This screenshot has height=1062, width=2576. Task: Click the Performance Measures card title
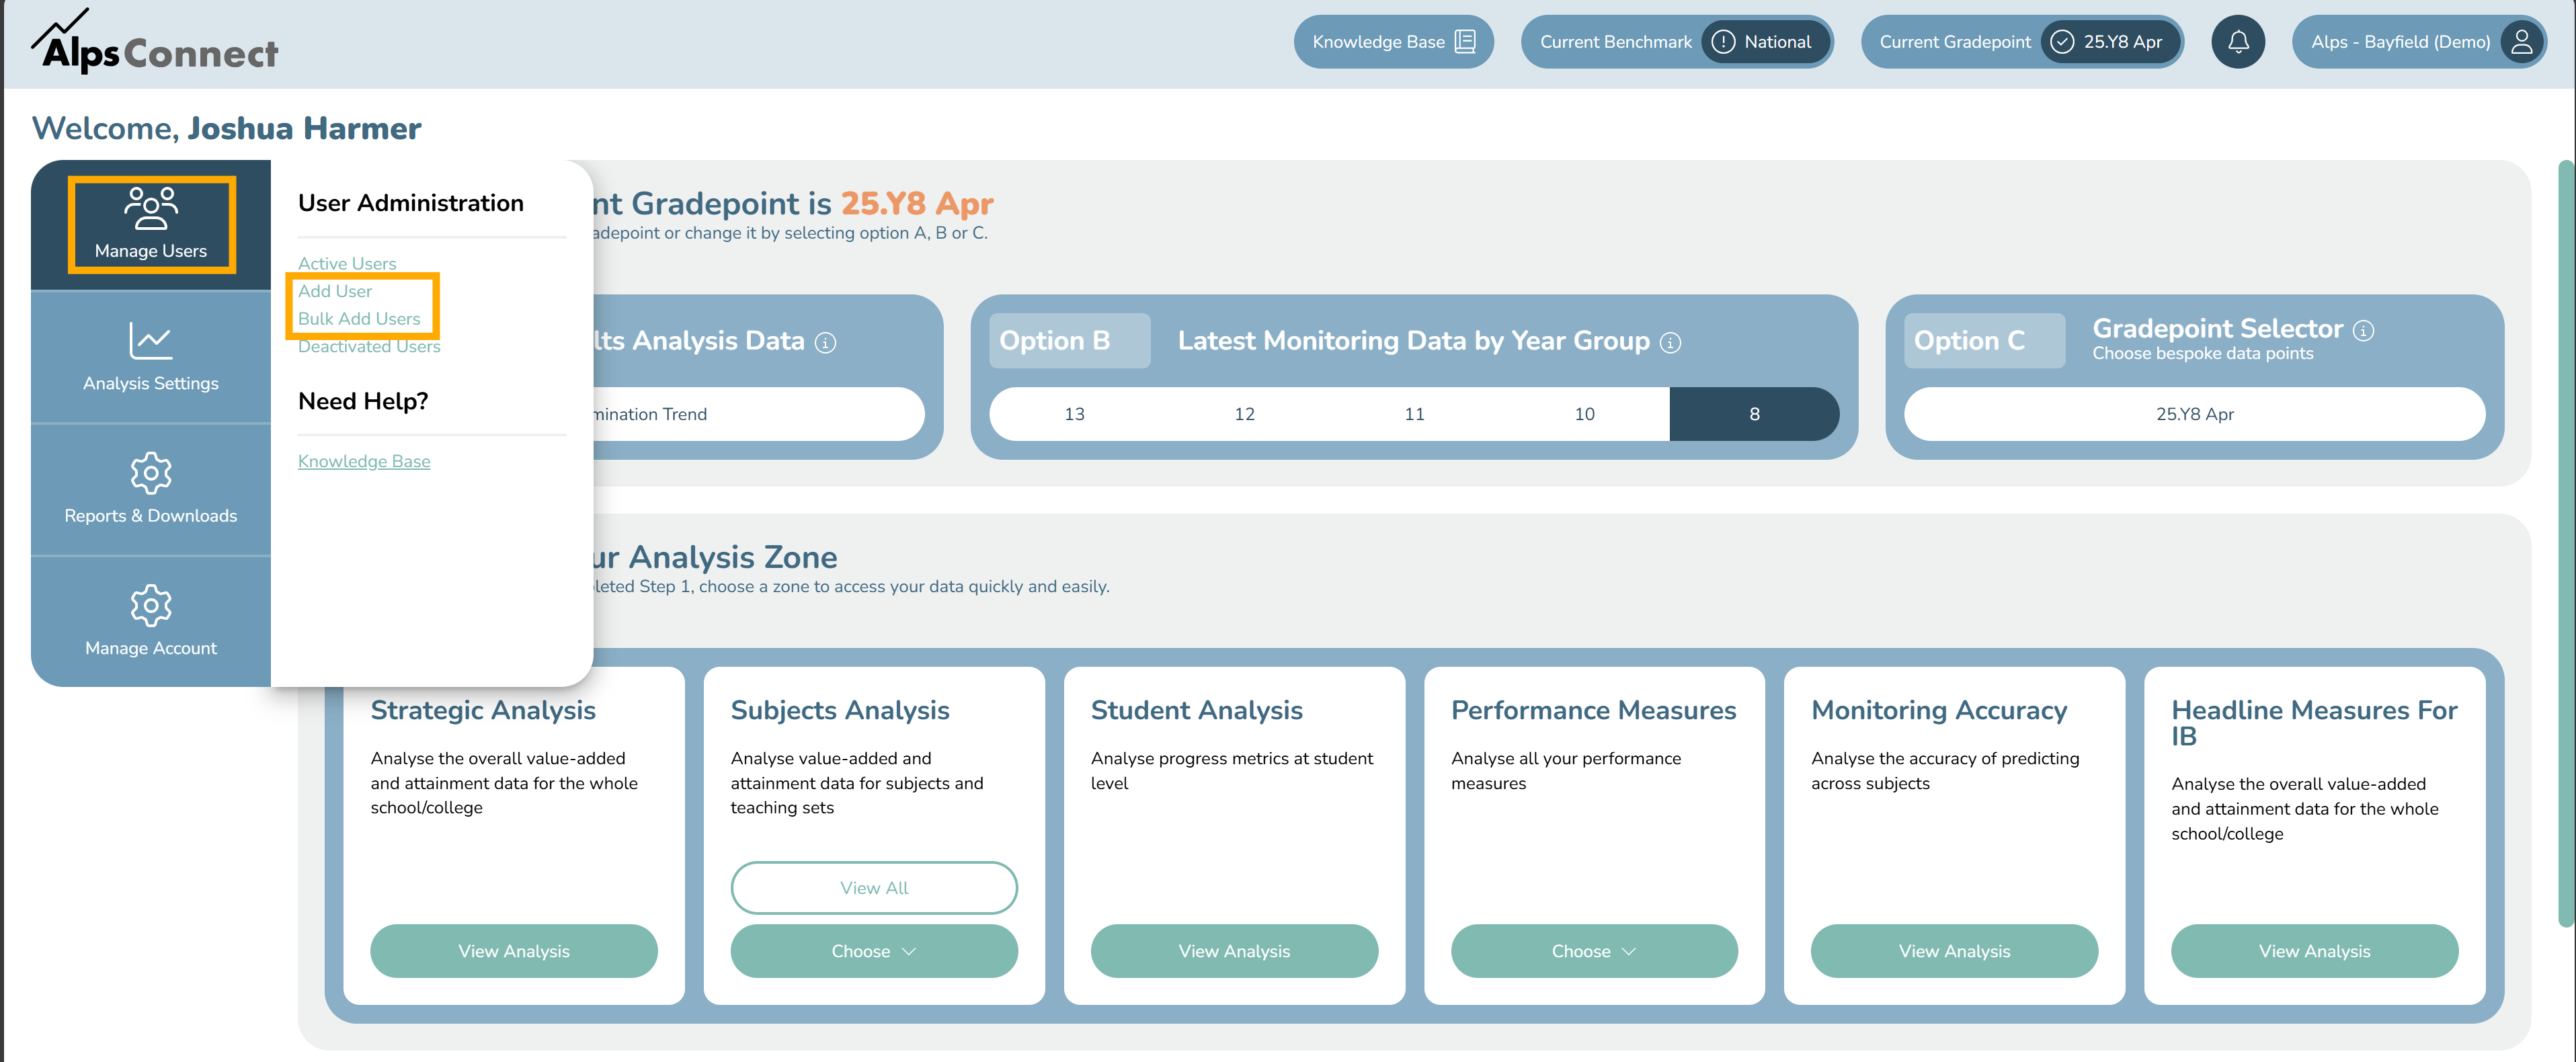click(x=1593, y=710)
